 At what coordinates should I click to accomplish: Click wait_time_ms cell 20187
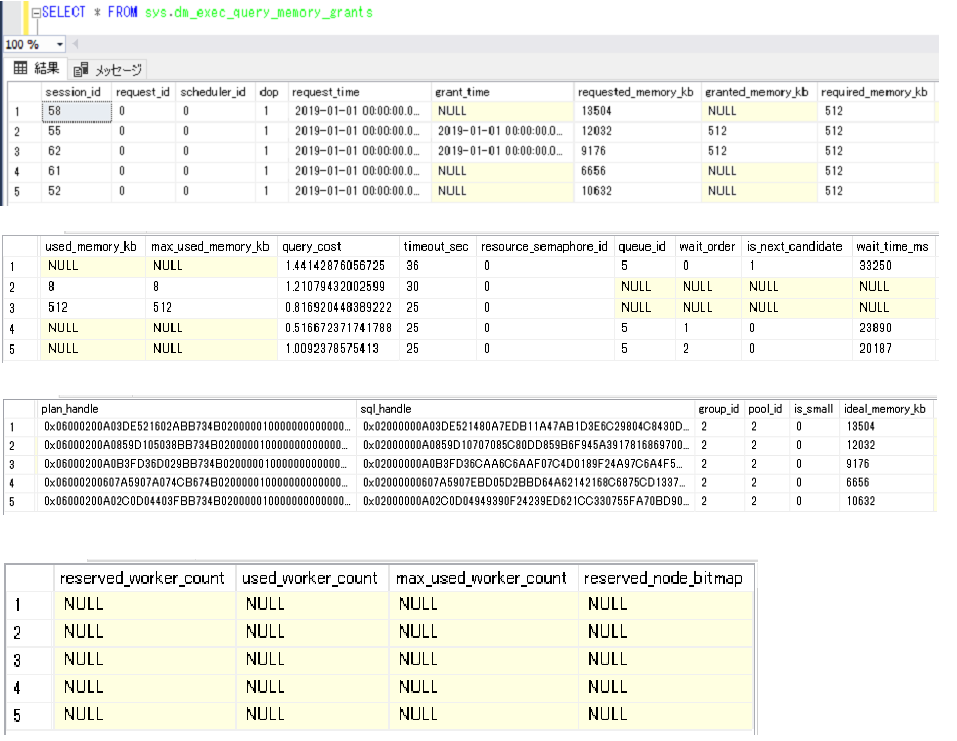[x=893, y=349]
